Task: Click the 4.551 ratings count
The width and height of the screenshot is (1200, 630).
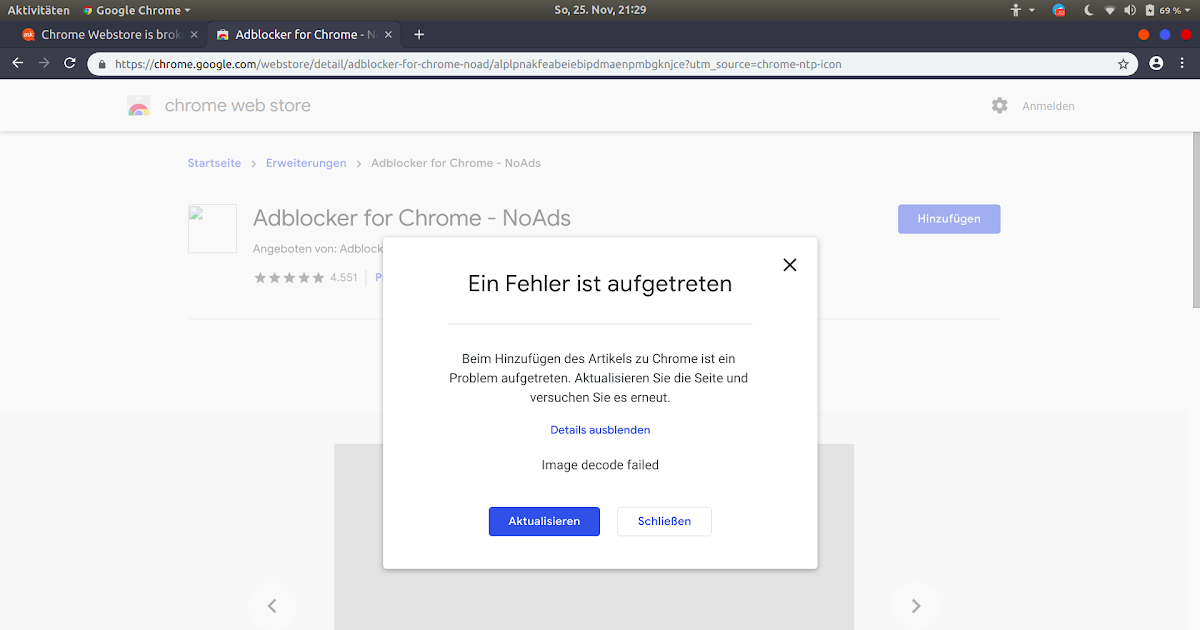Action: point(344,278)
